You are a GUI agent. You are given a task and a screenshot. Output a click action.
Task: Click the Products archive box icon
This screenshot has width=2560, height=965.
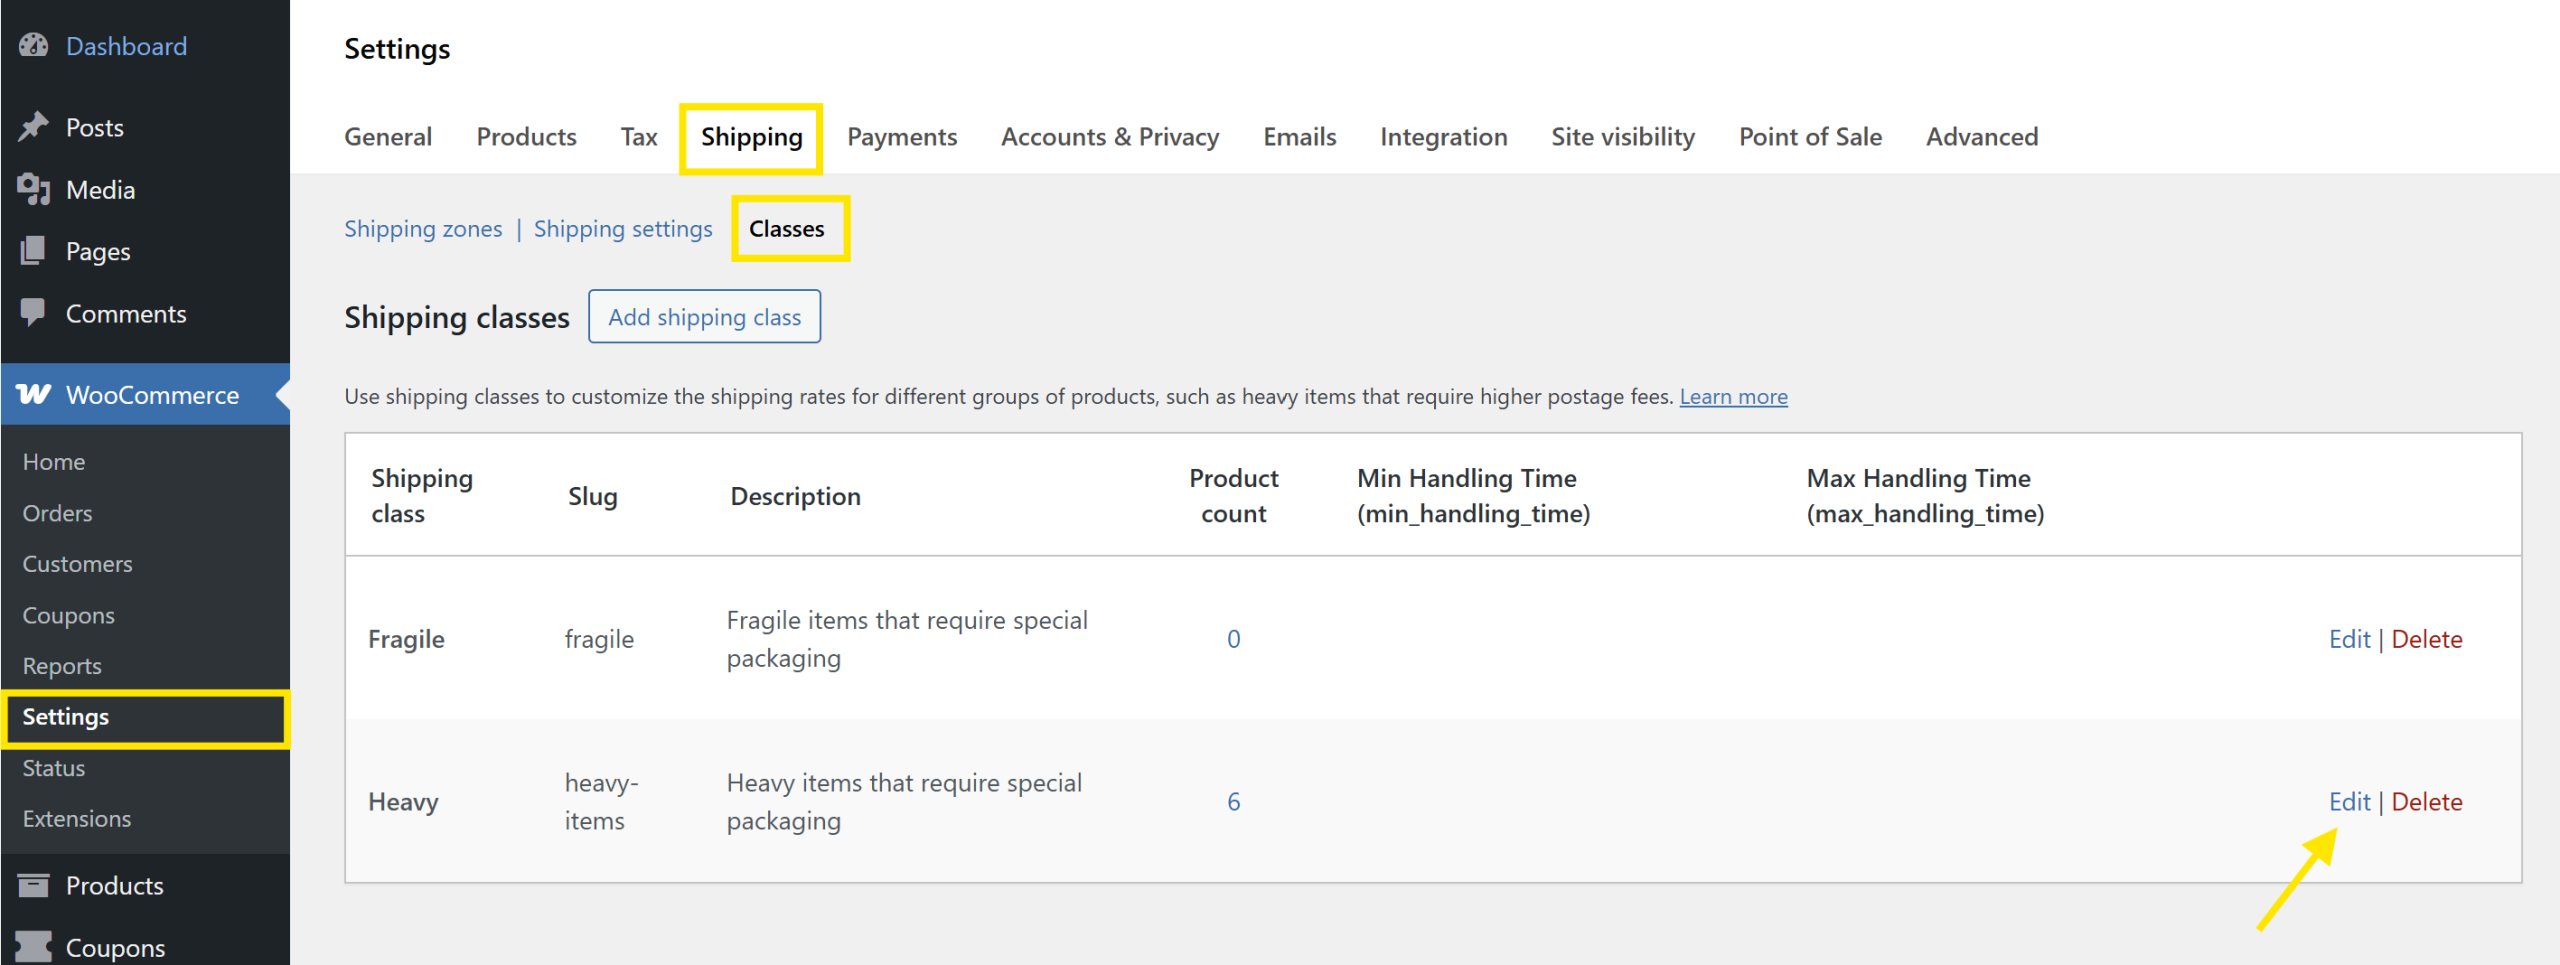point(33,885)
